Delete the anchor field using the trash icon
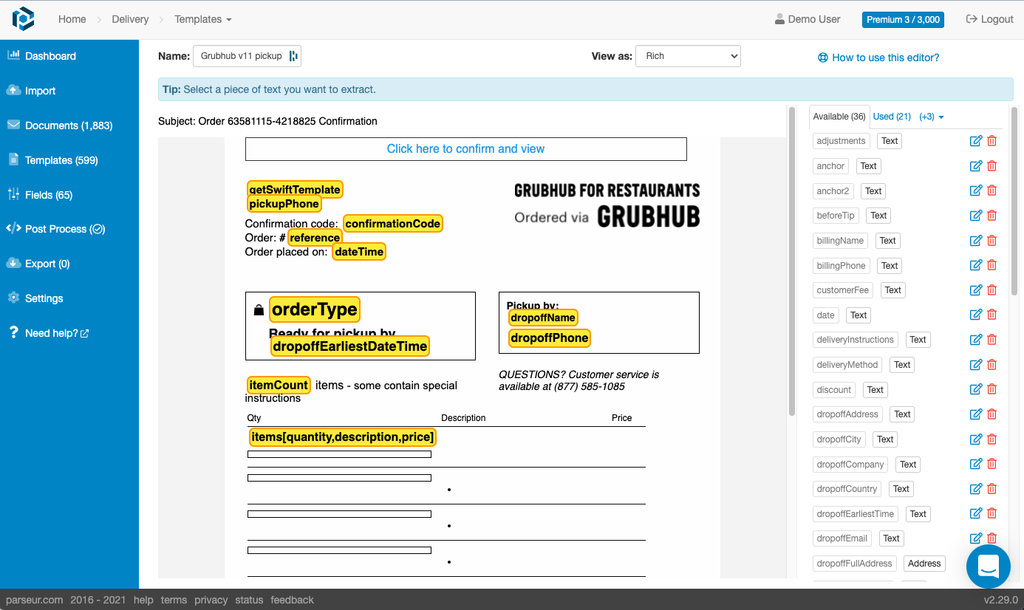1024x610 pixels. click(x=991, y=165)
